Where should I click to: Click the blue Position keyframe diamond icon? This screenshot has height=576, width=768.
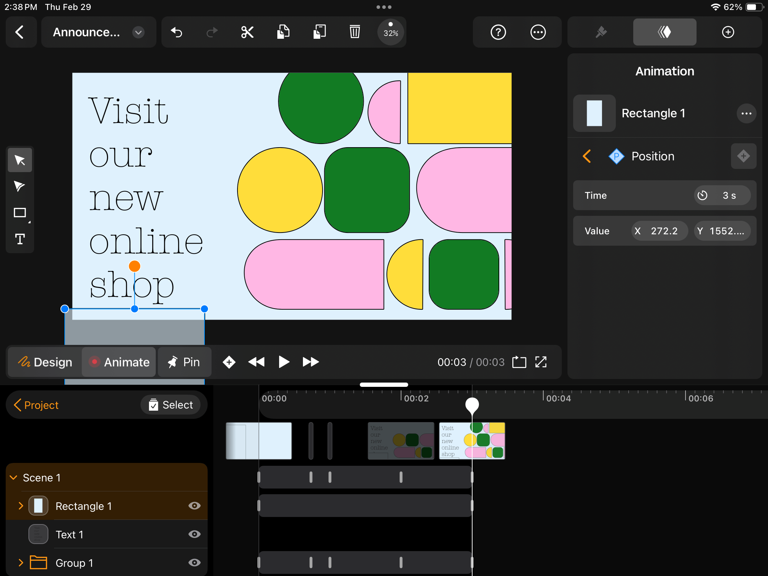[616, 156]
